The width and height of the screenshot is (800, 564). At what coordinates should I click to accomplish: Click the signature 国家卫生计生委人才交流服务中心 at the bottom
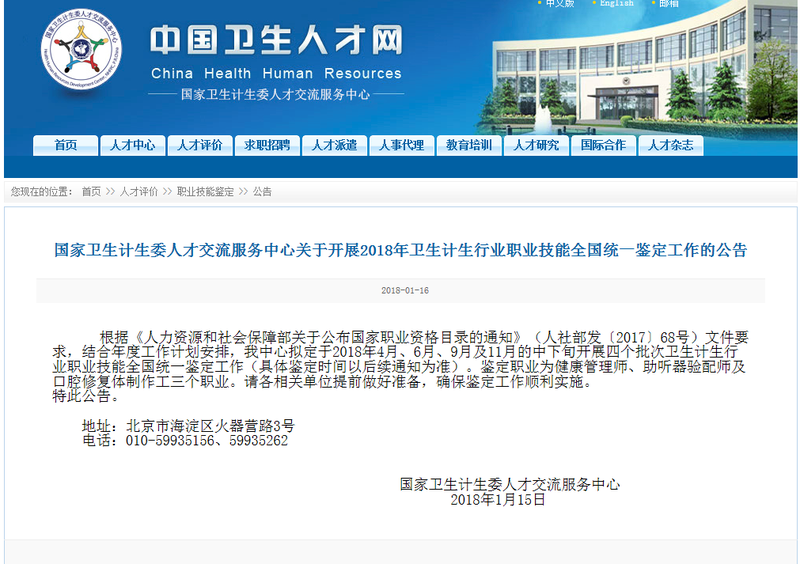pyautogui.click(x=510, y=484)
